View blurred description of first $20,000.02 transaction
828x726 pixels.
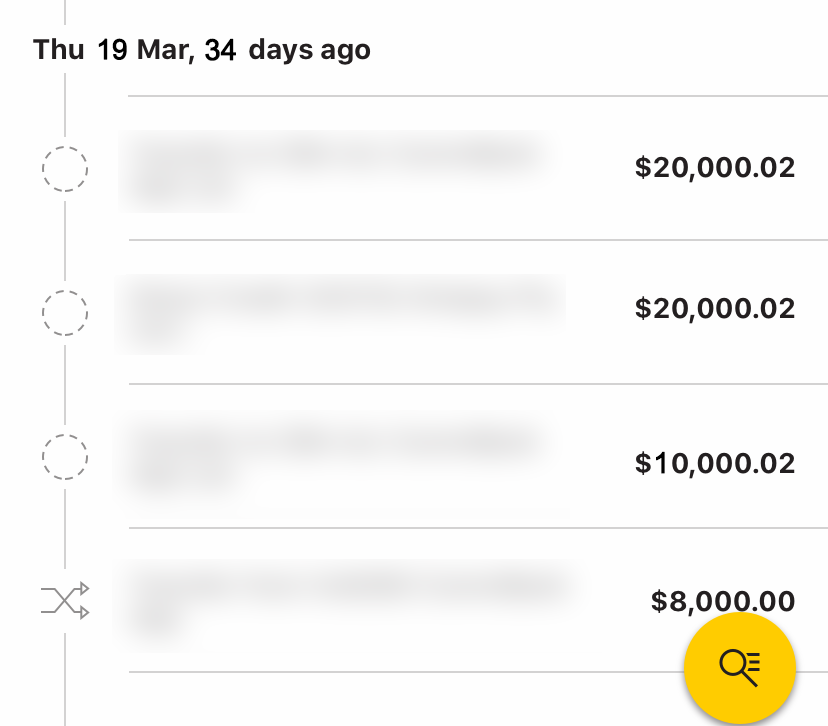(x=335, y=171)
